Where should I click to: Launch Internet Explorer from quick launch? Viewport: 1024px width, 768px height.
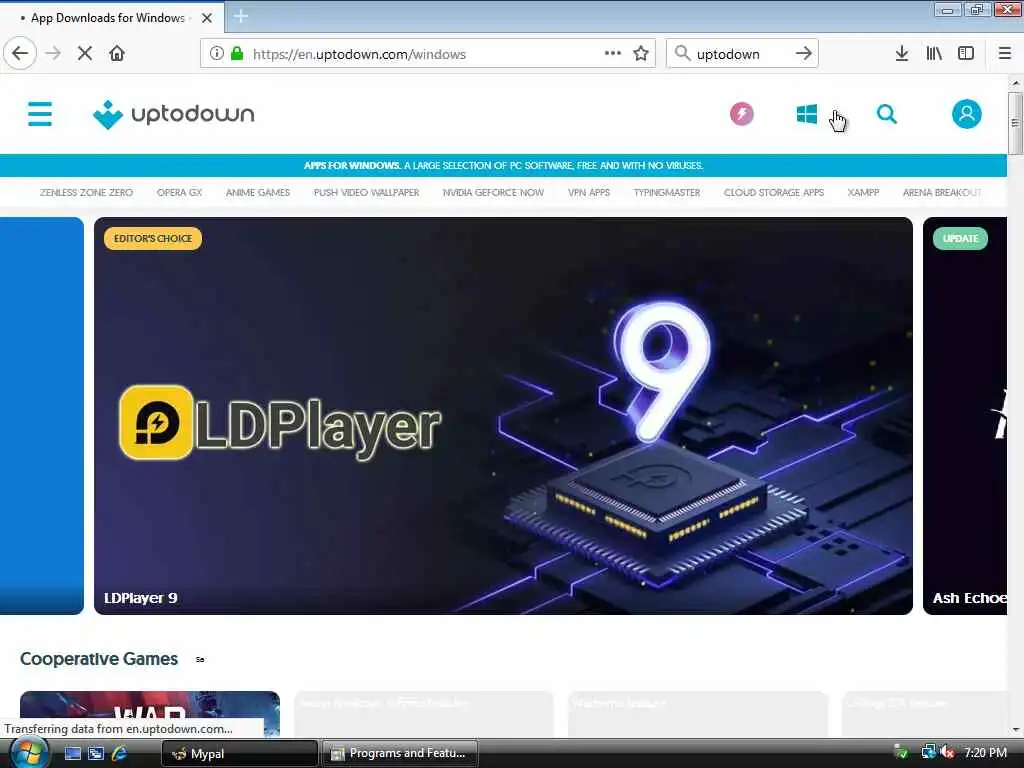pos(119,753)
